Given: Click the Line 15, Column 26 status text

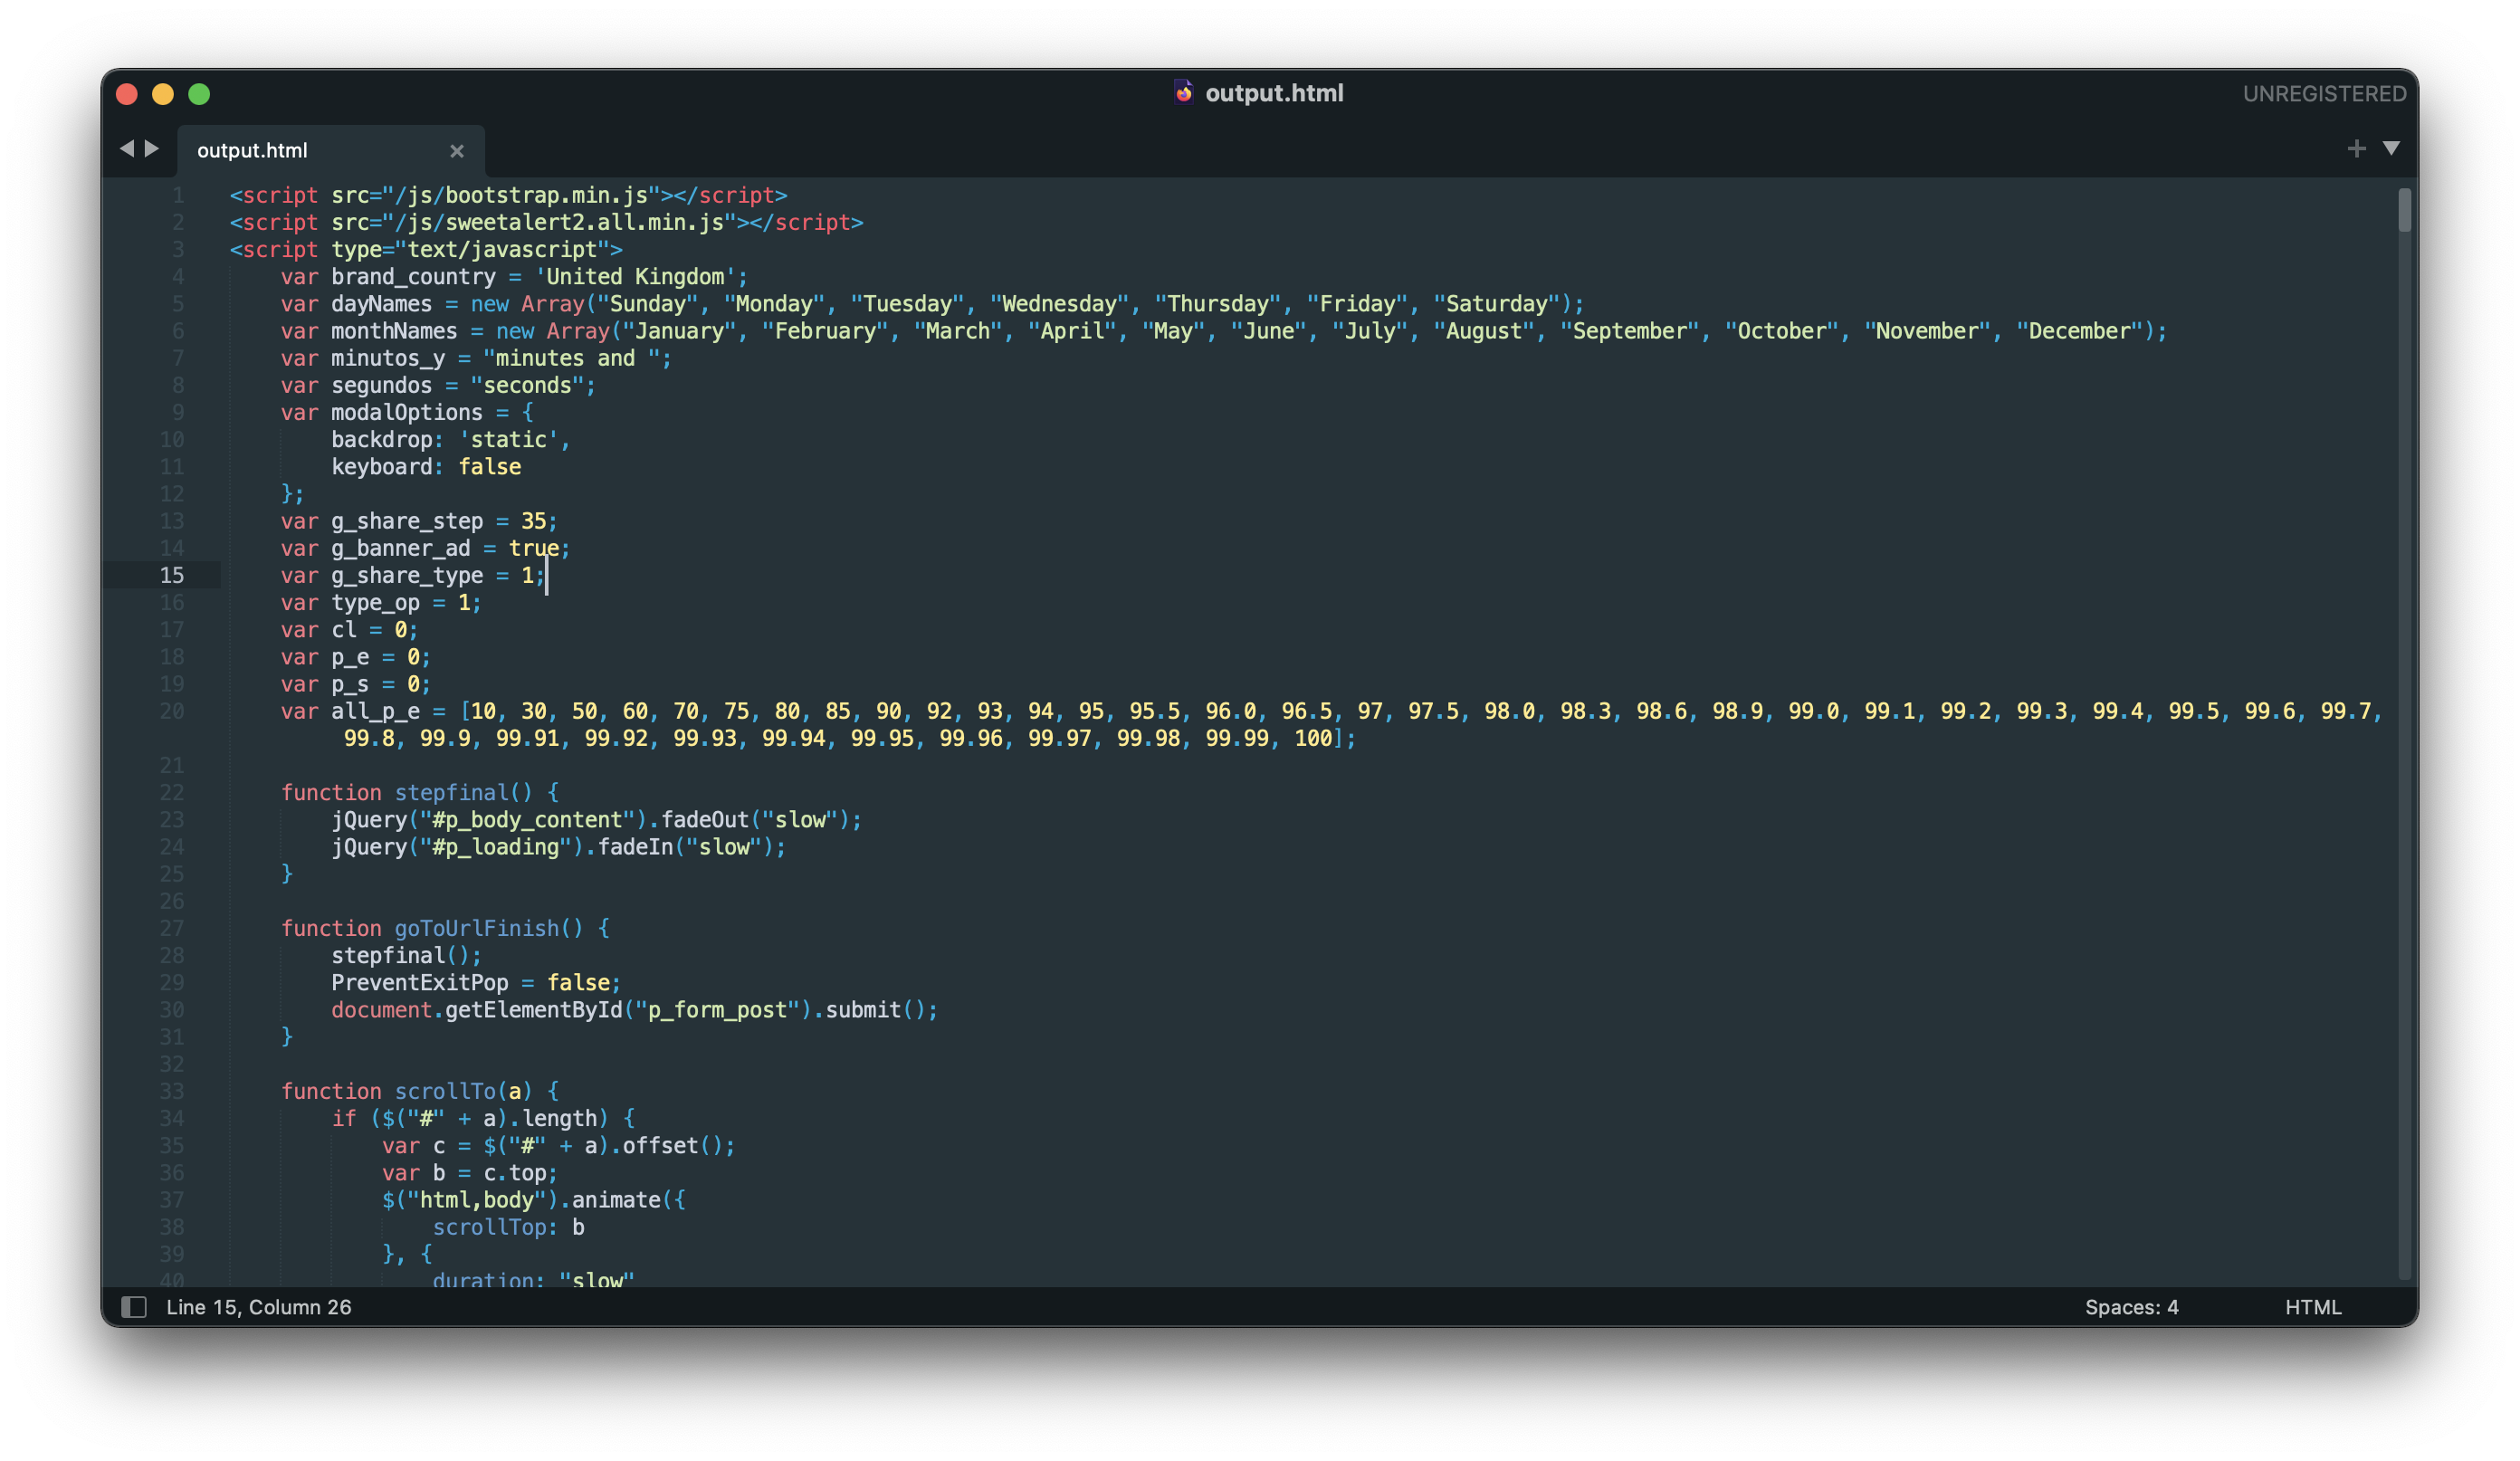Looking at the screenshot, I should [x=259, y=1307].
